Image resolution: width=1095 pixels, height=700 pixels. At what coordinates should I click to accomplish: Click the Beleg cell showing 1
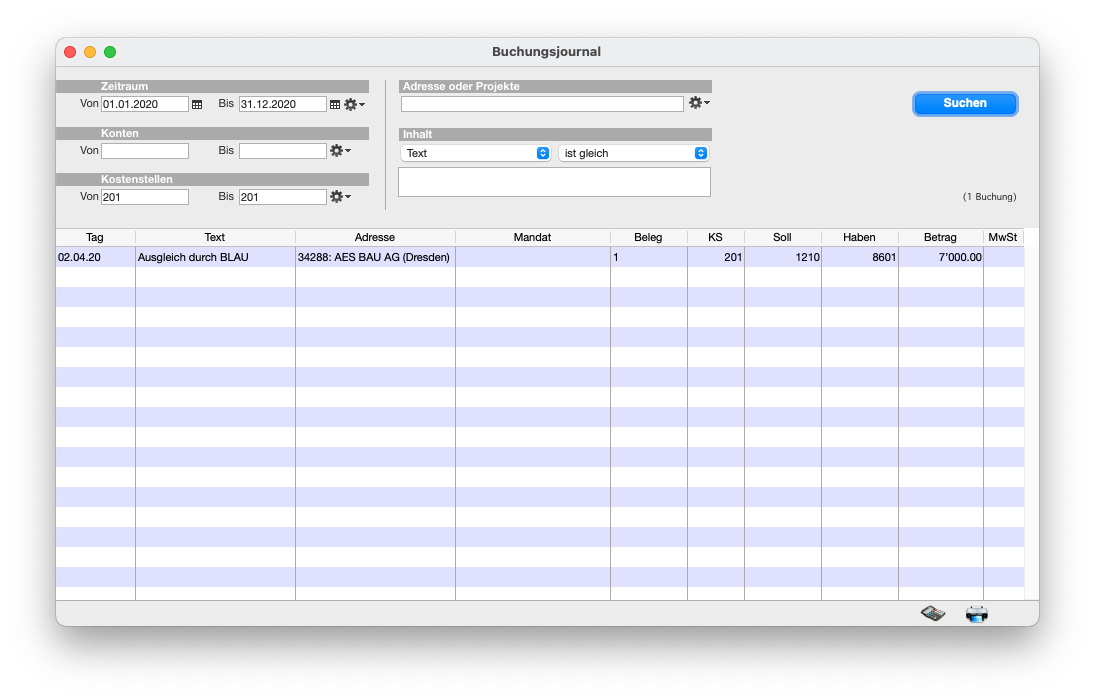tap(649, 257)
